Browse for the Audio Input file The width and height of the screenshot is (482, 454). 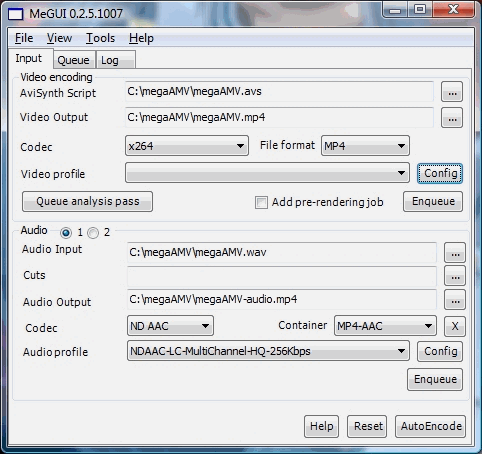[x=455, y=253]
